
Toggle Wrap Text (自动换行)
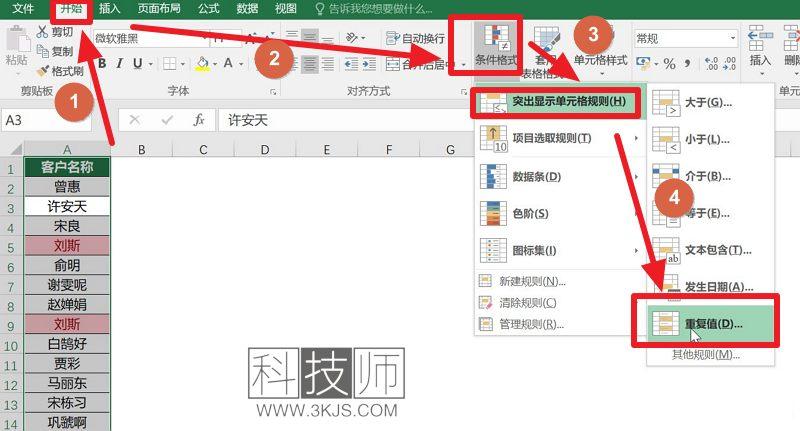click(415, 38)
